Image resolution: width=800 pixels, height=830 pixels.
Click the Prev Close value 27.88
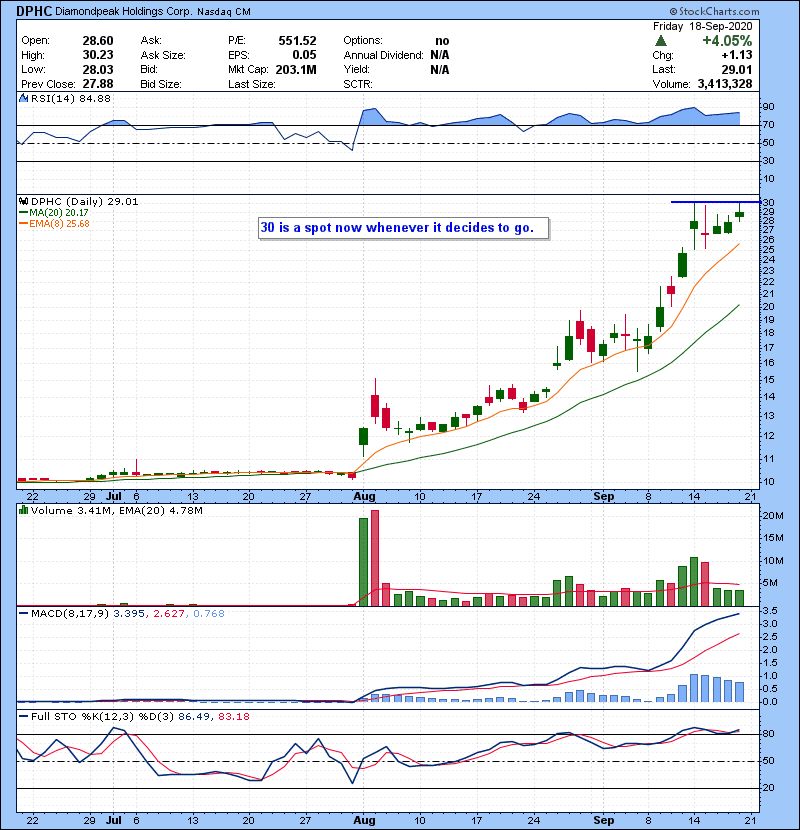coord(98,84)
